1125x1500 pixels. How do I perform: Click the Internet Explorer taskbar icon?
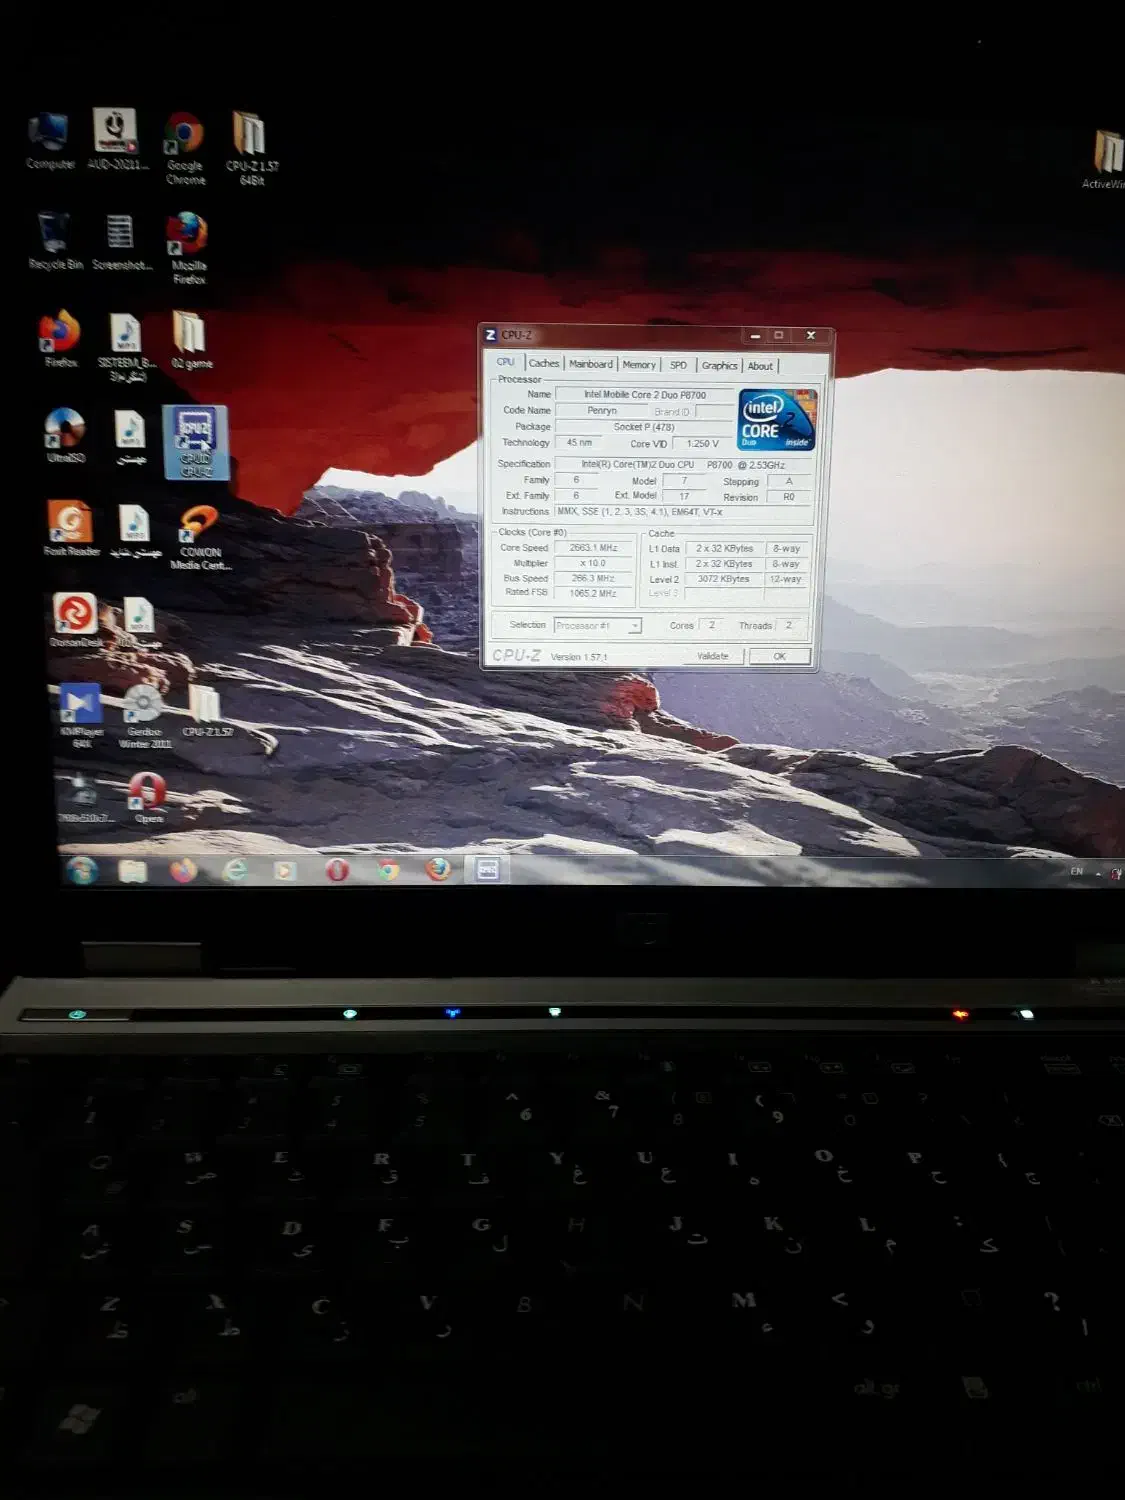[x=234, y=870]
